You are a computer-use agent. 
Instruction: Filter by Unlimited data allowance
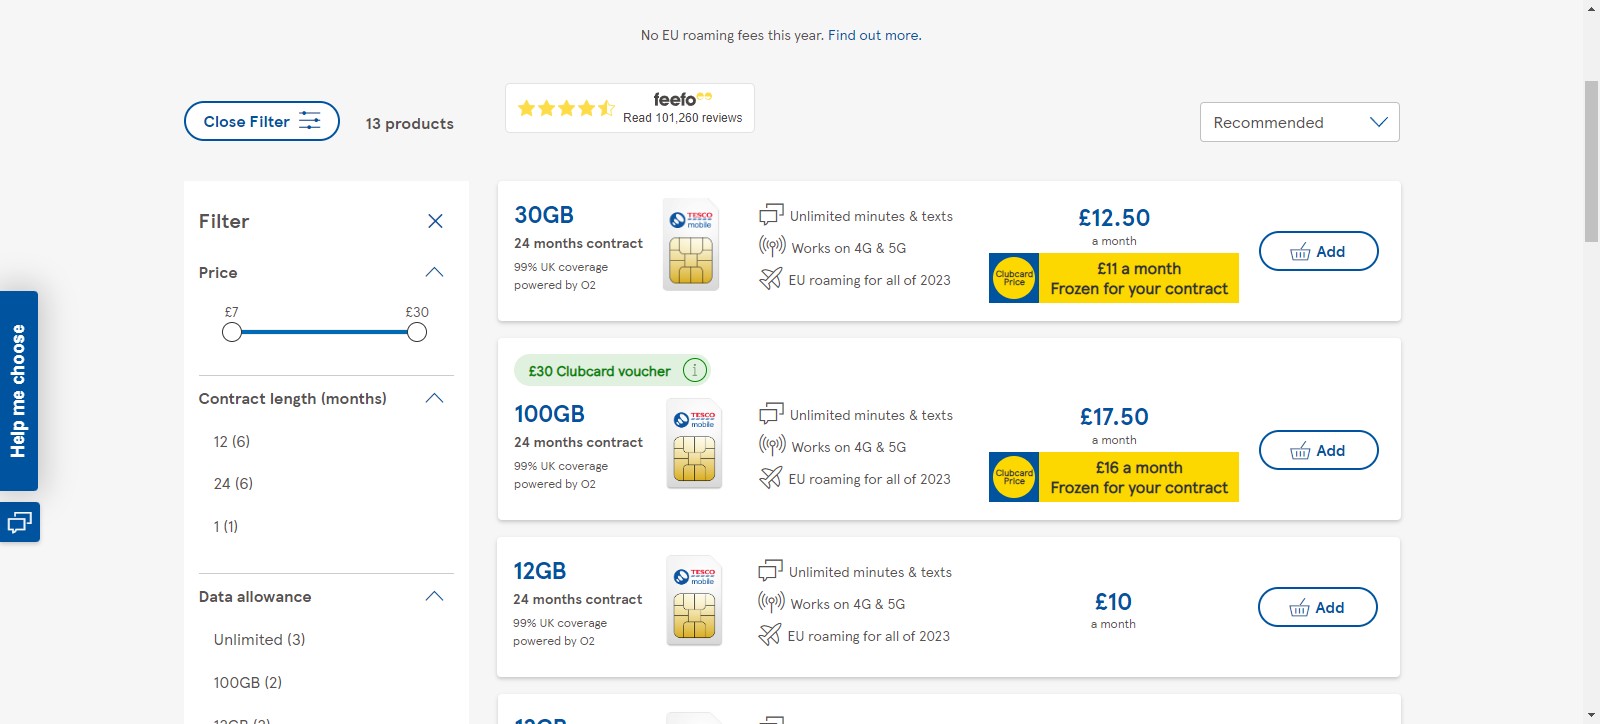click(259, 639)
